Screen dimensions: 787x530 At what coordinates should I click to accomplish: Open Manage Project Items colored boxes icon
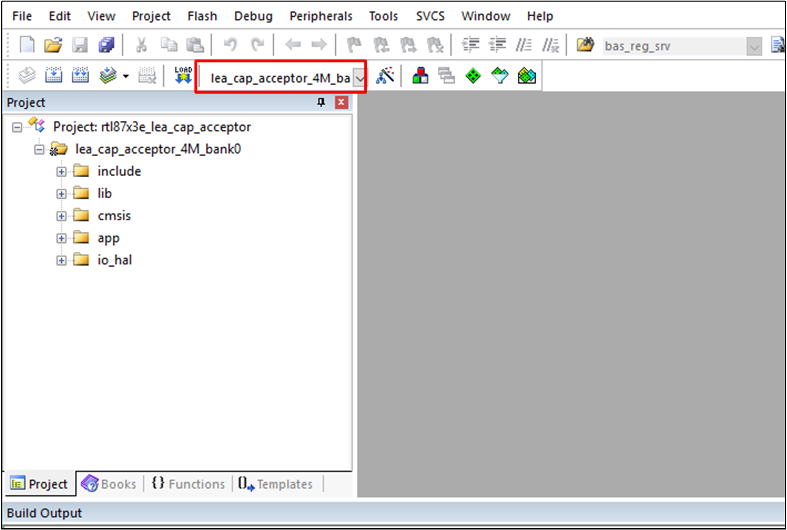tap(420, 76)
